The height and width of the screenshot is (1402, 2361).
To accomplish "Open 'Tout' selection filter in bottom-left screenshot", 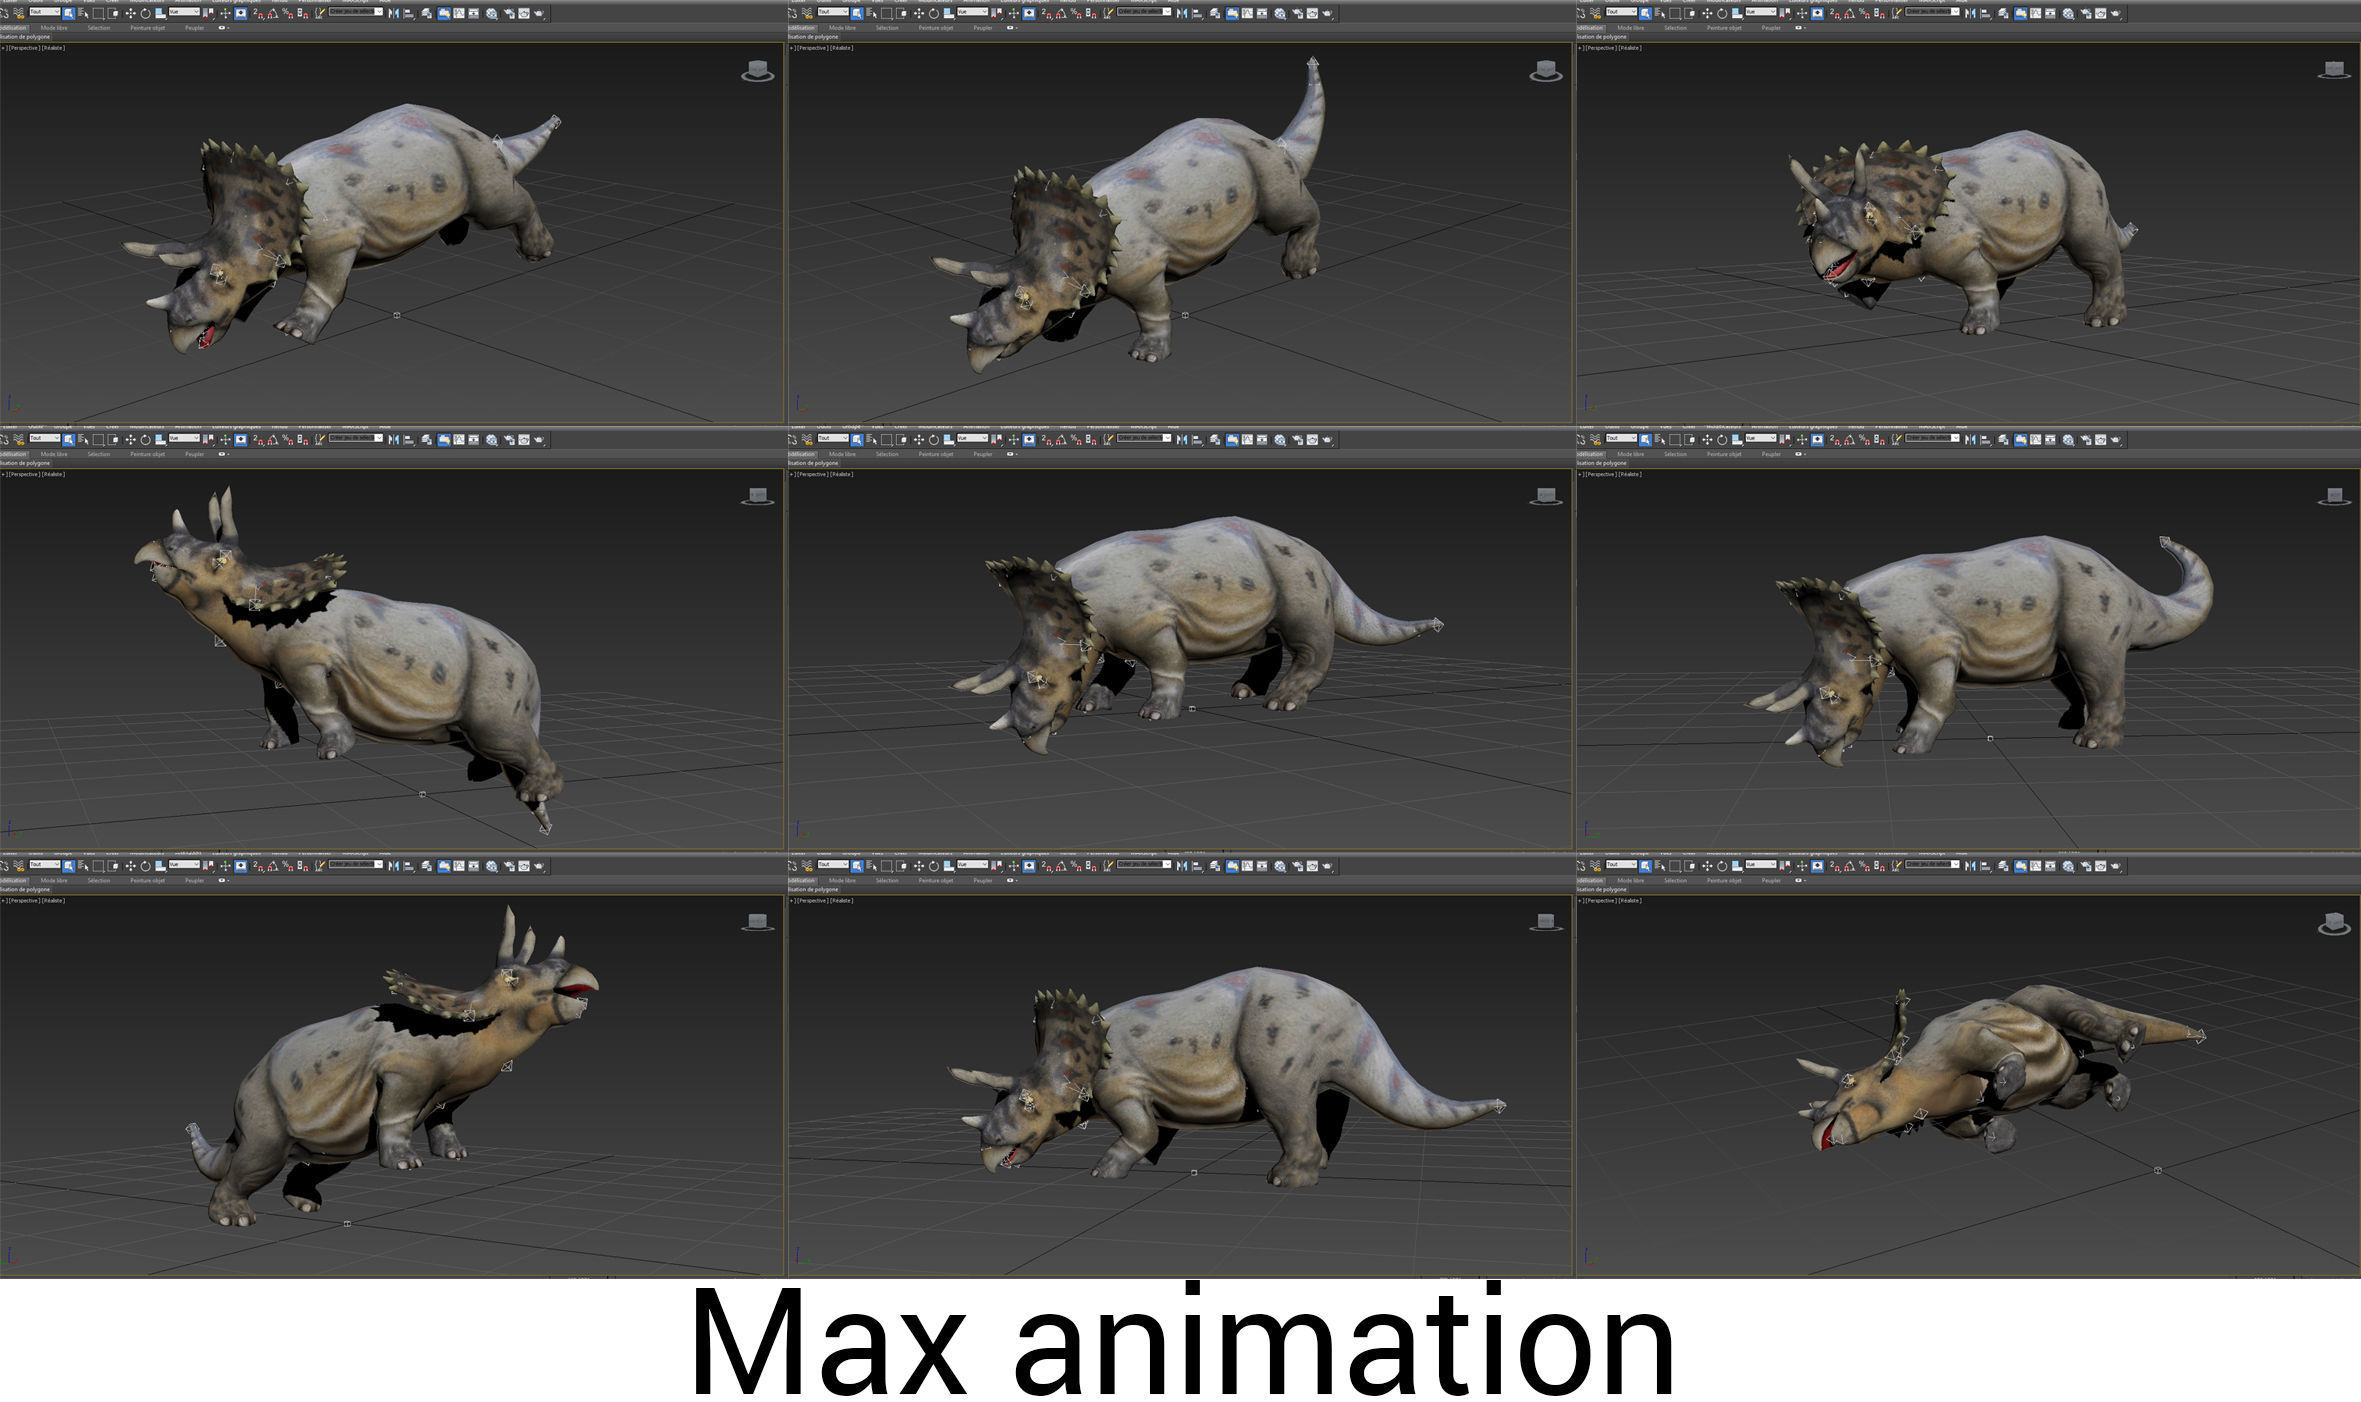I will [x=45, y=864].
